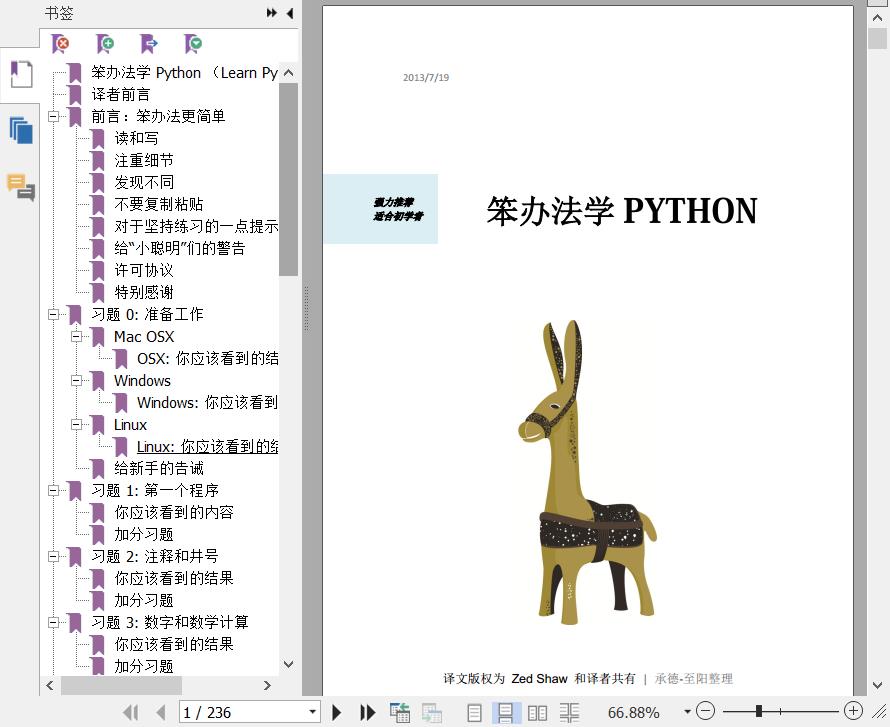This screenshot has height=727, width=890.
Task: Select the 译者前言 bookmark
Action: [120, 94]
